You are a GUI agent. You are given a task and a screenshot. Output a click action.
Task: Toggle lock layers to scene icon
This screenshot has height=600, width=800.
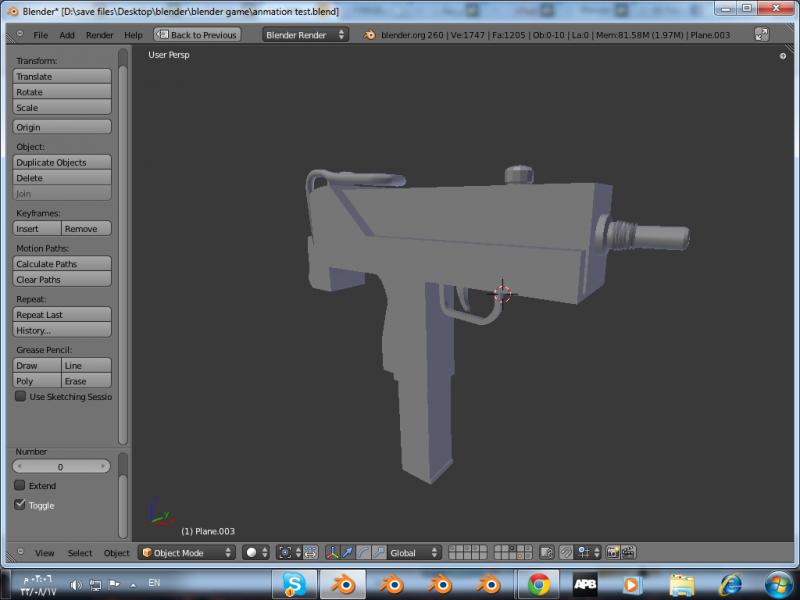click(x=546, y=553)
